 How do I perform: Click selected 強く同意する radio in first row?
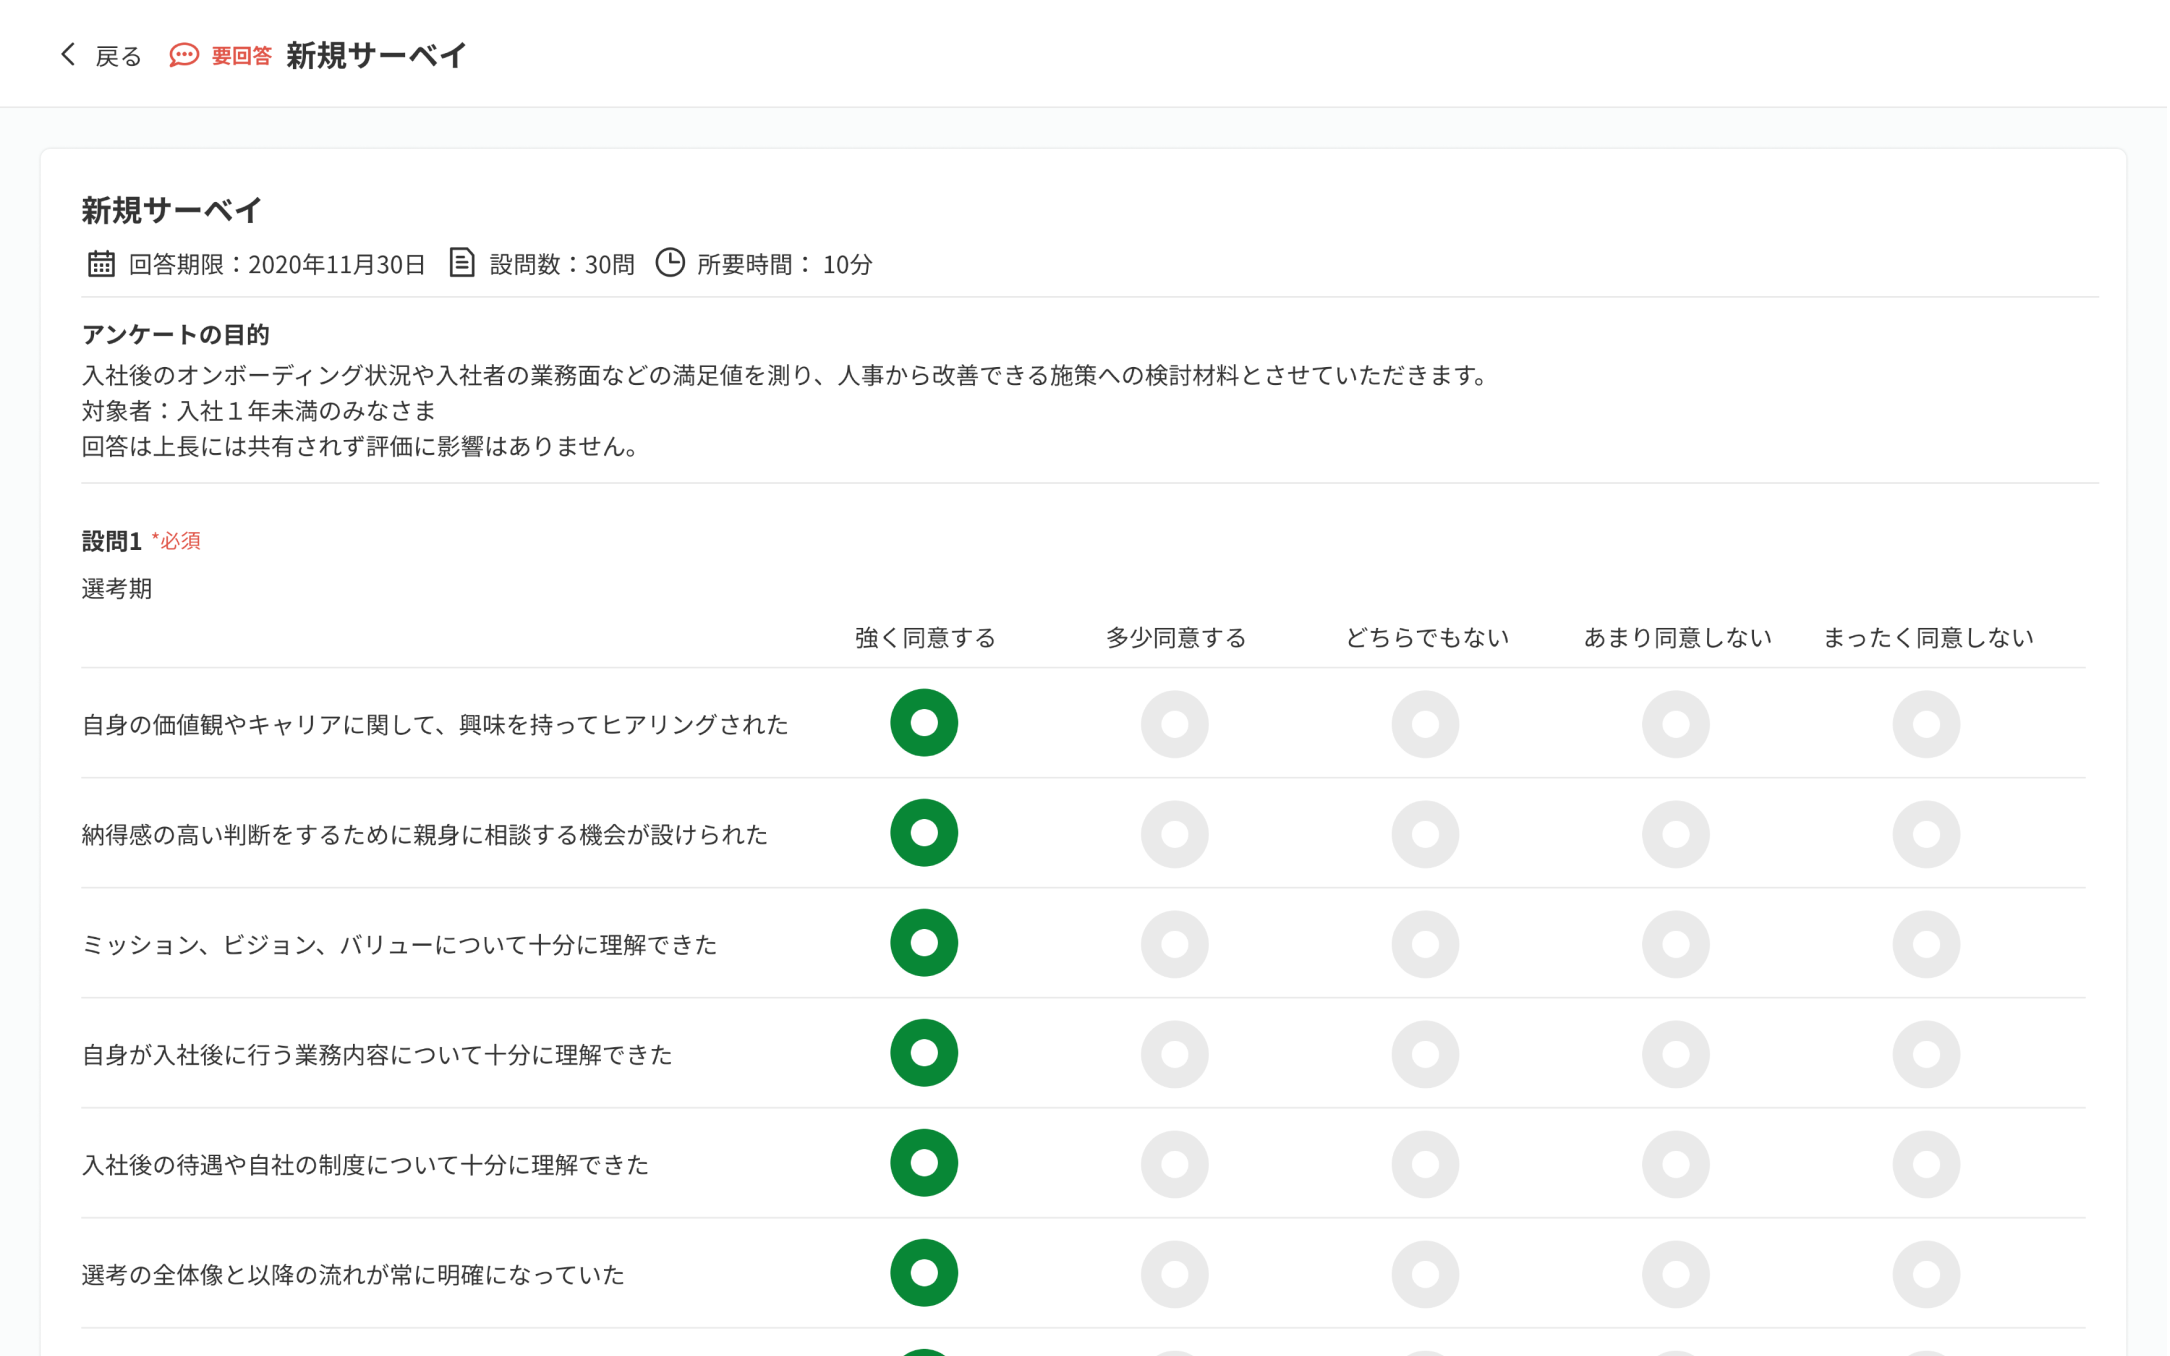pos(924,723)
